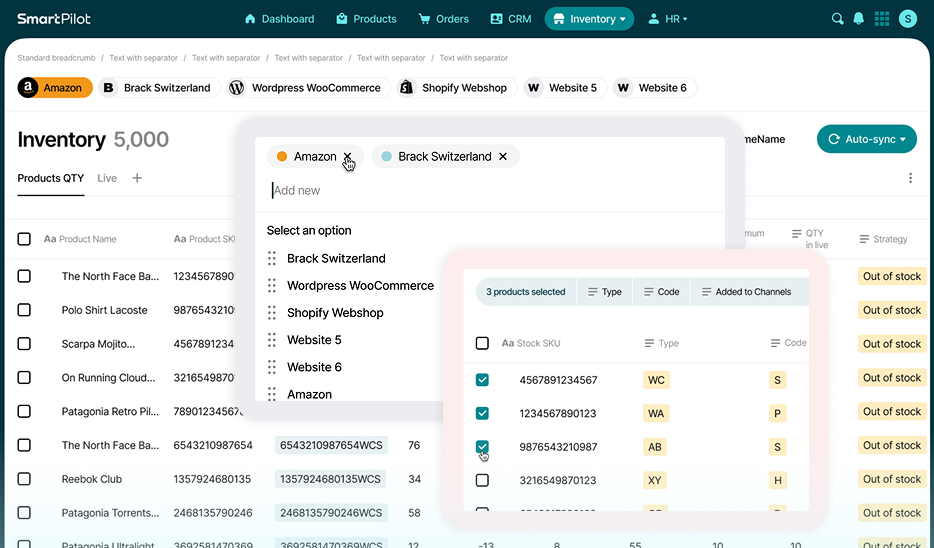This screenshot has height=548, width=934.
Task: Check the Scarpa Mojito row checkbox
Action: pyautogui.click(x=24, y=344)
